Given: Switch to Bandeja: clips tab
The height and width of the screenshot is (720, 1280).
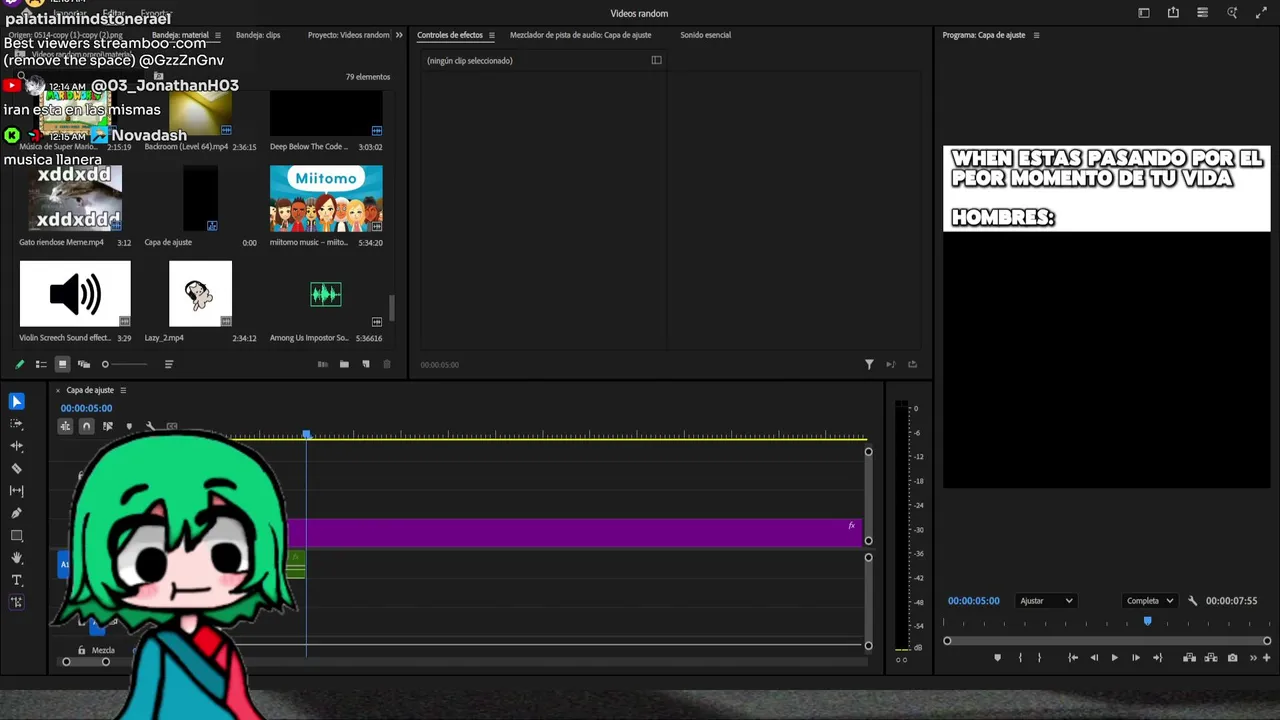Looking at the screenshot, I should [x=258, y=35].
